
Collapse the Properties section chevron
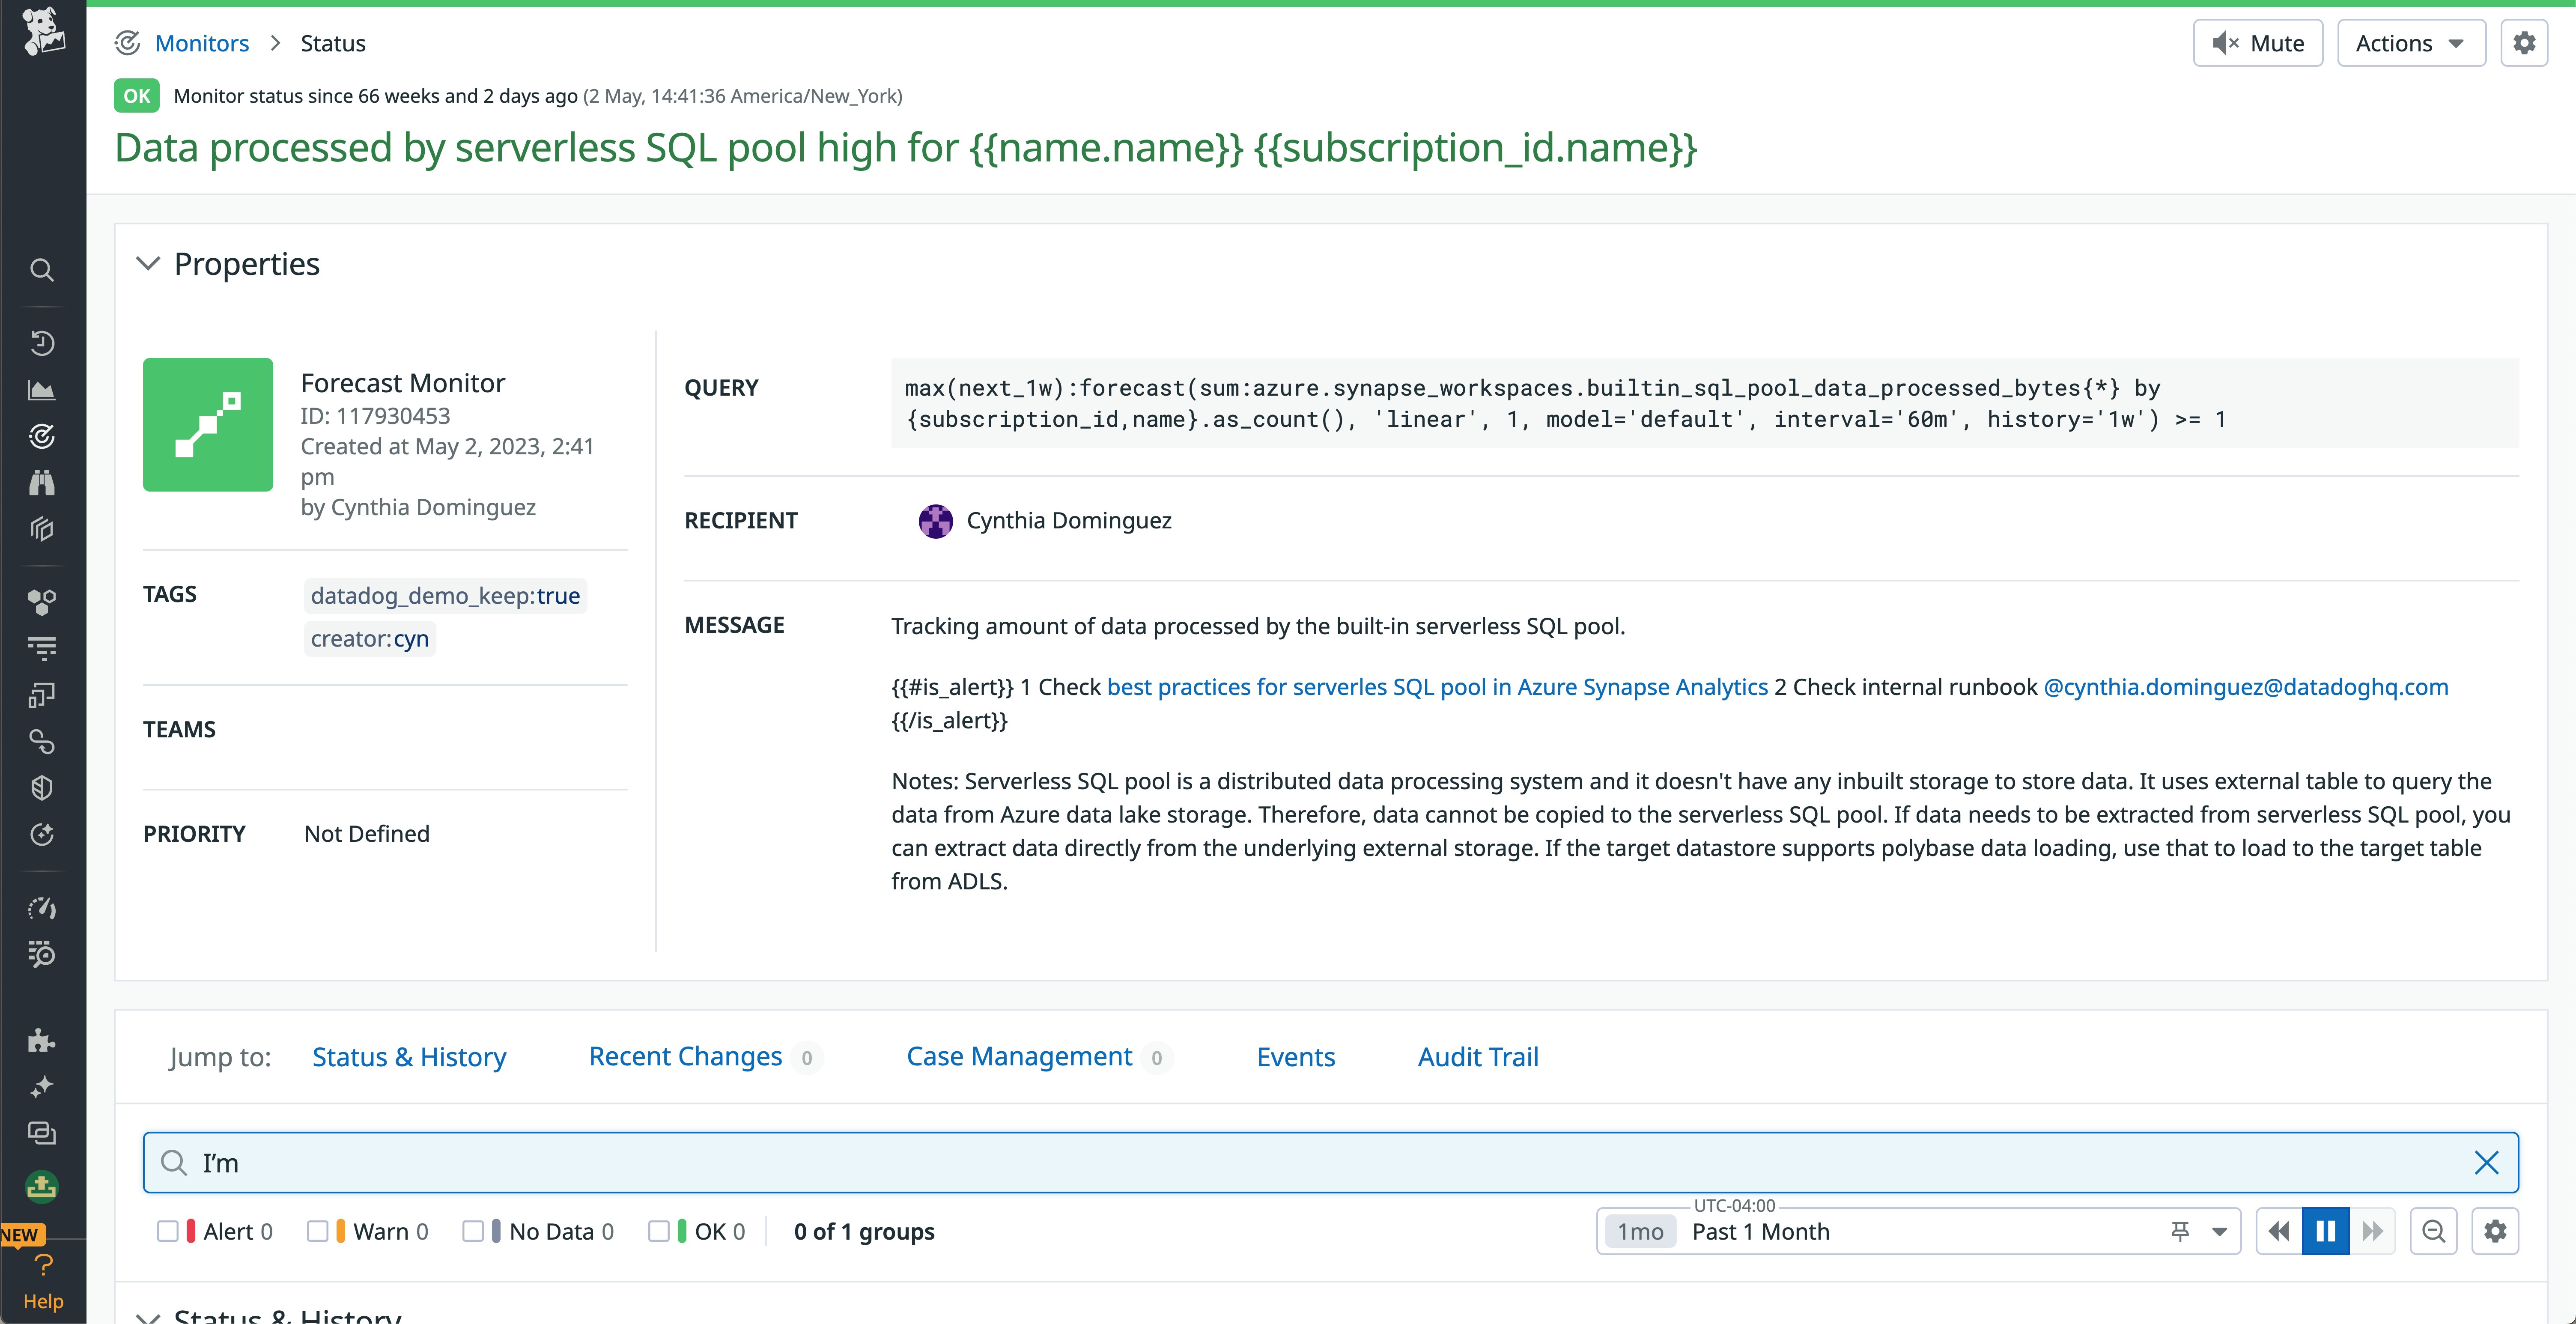pyautogui.click(x=148, y=264)
